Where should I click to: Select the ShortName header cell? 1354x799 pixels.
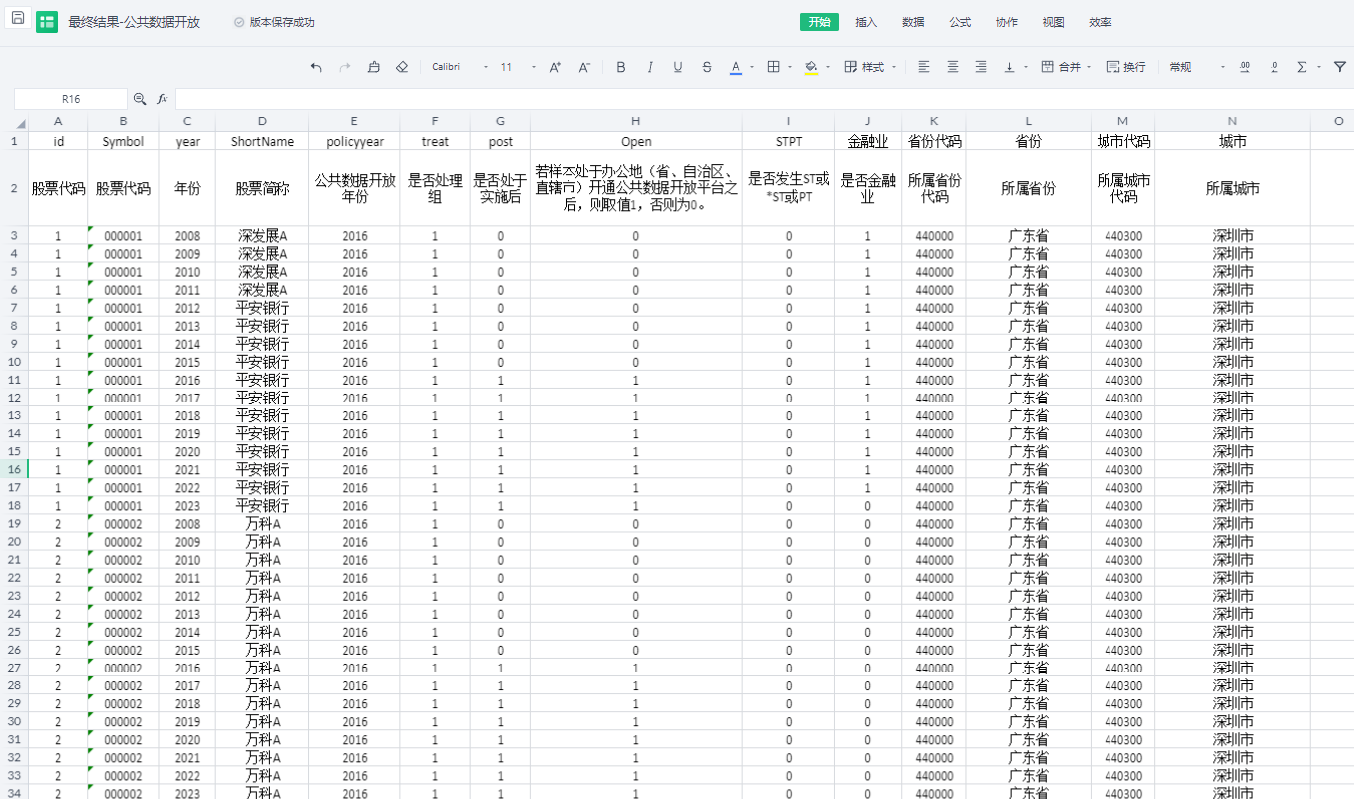pyautogui.click(x=262, y=141)
